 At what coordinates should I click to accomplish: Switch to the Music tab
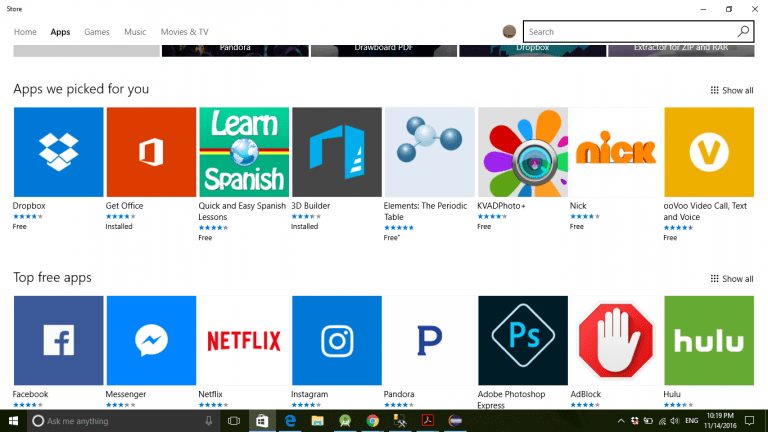135,32
